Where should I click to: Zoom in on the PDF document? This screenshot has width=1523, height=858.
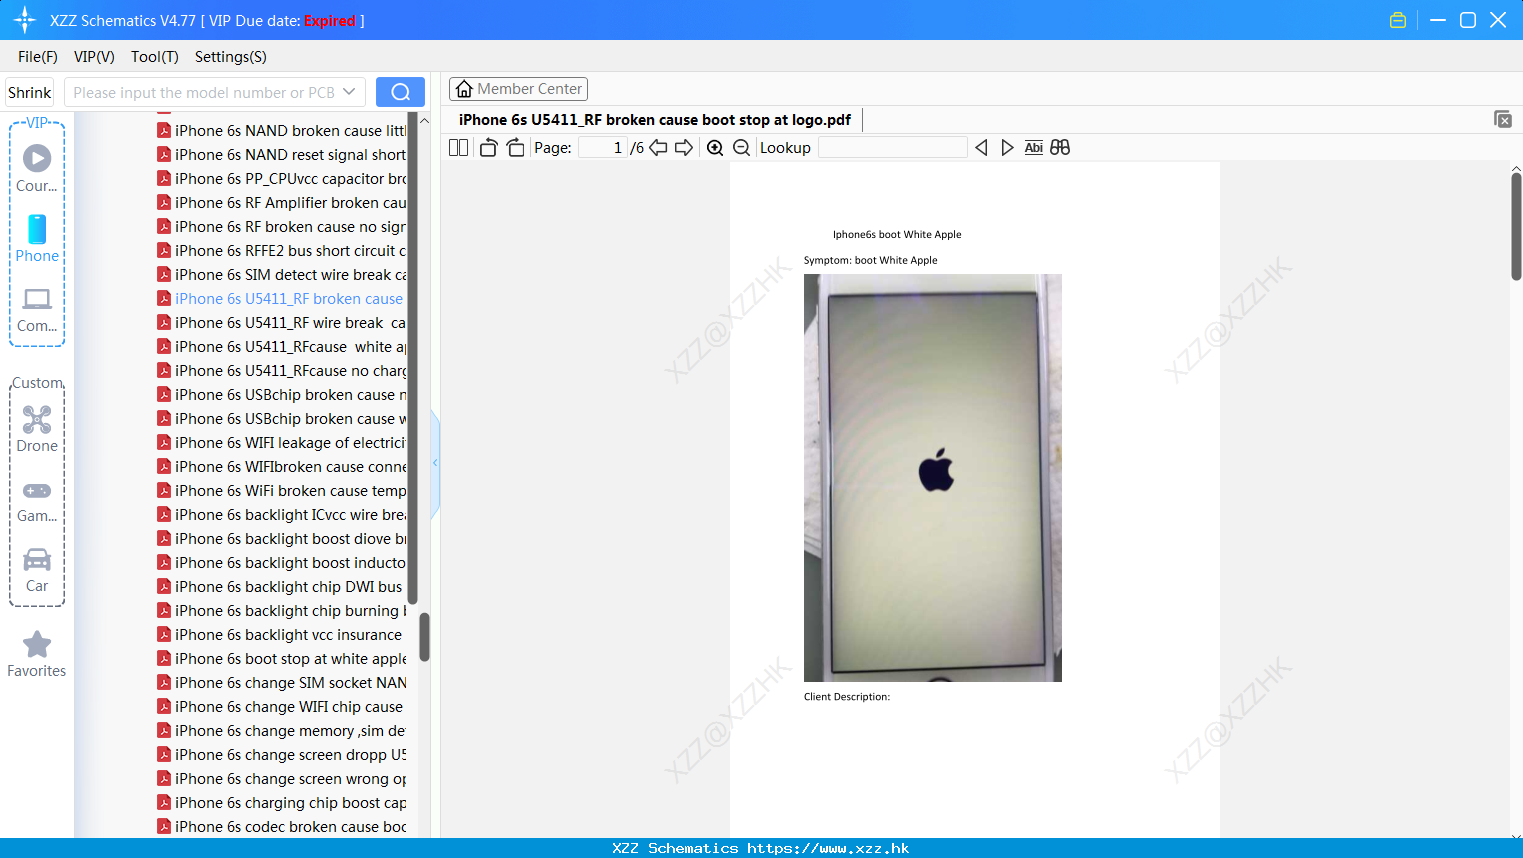pos(715,148)
